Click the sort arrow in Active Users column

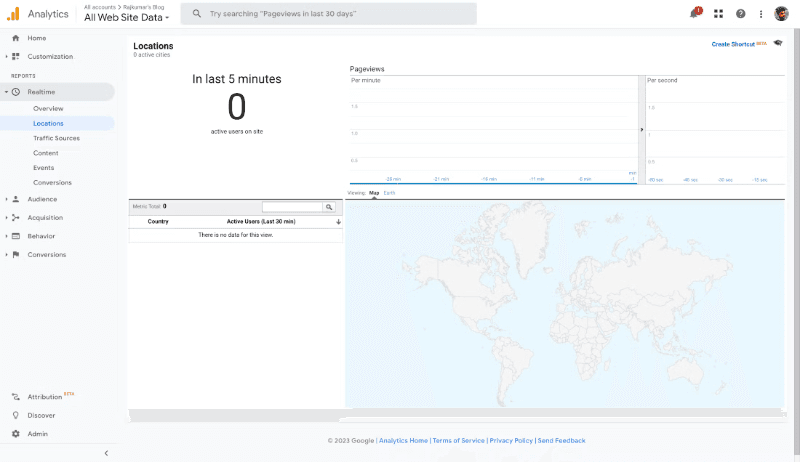coord(338,222)
